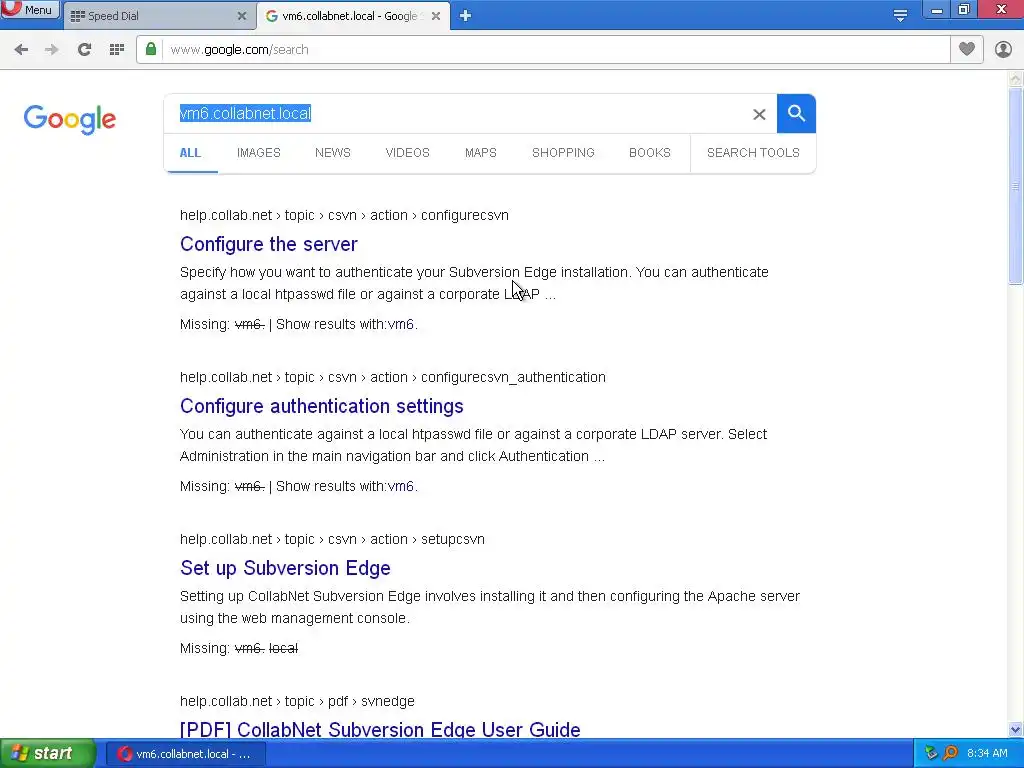Click the blue magnifier search button

click(x=796, y=114)
